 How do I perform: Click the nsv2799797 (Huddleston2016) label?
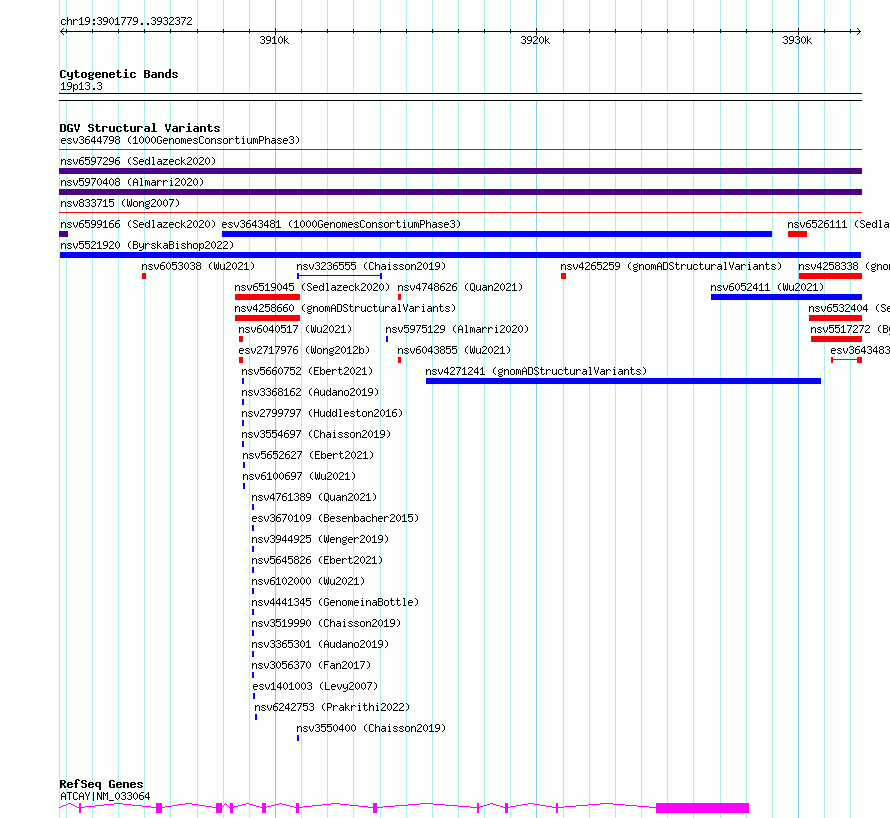[322, 413]
